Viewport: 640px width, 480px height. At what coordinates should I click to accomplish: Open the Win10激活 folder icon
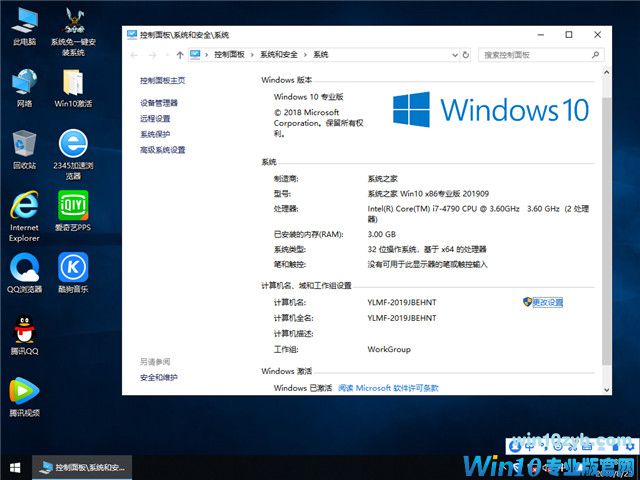(x=73, y=88)
